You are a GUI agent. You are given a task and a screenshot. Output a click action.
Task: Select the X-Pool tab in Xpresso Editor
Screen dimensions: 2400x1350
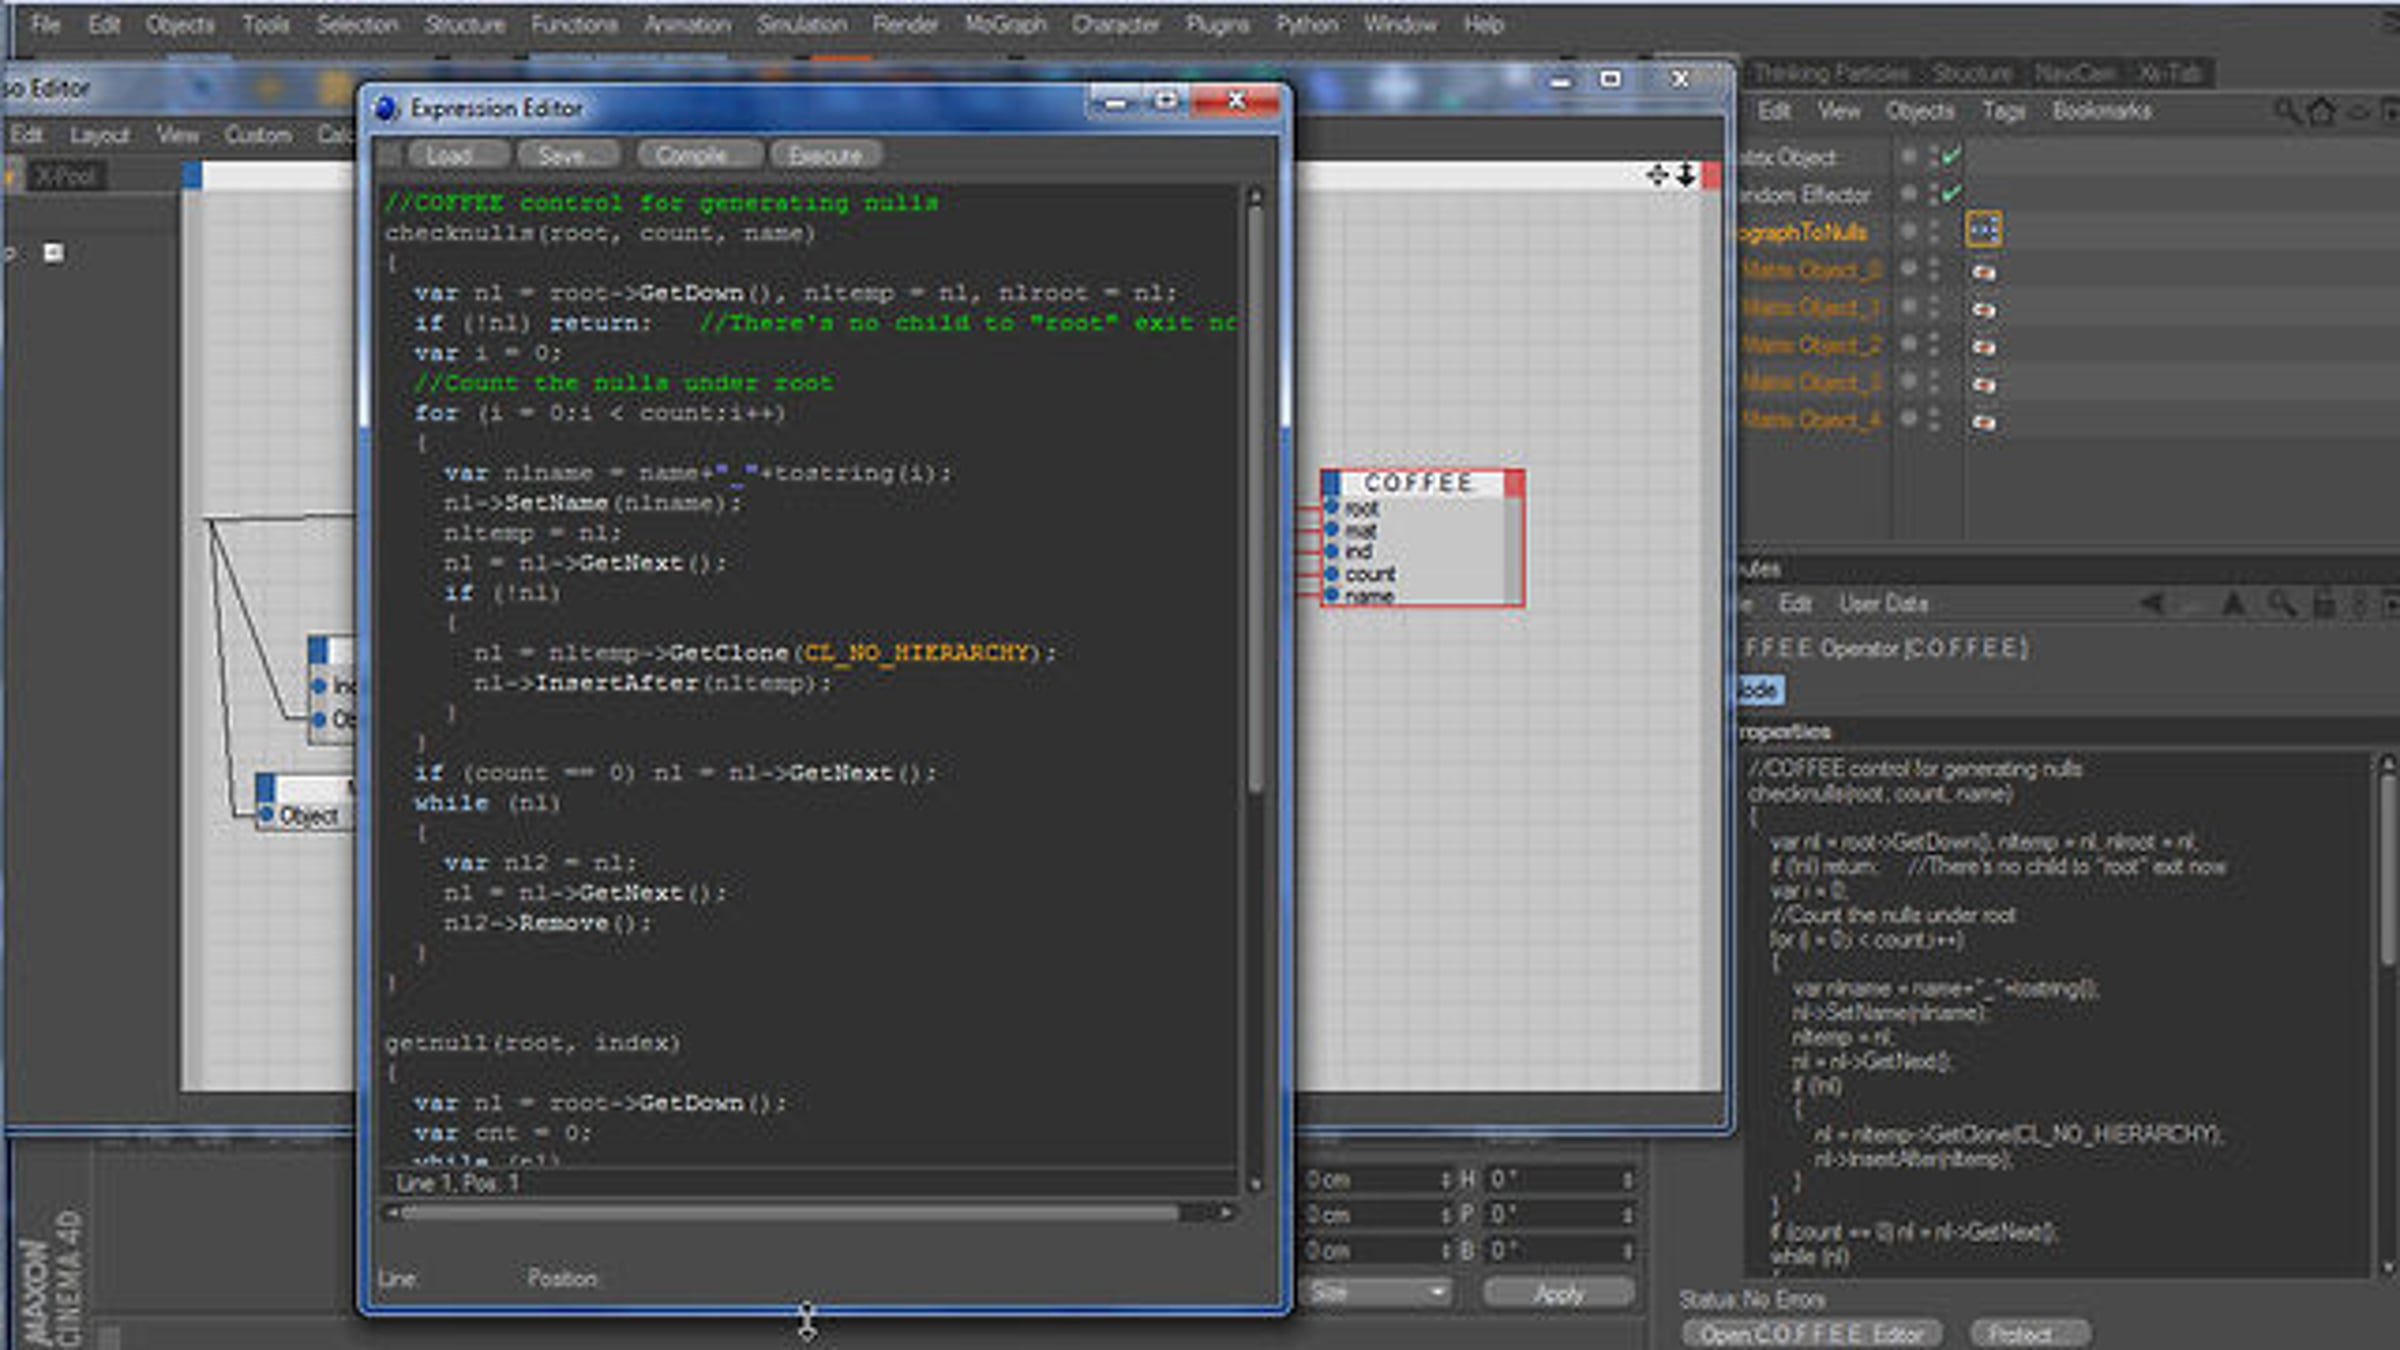click(x=64, y=177)
